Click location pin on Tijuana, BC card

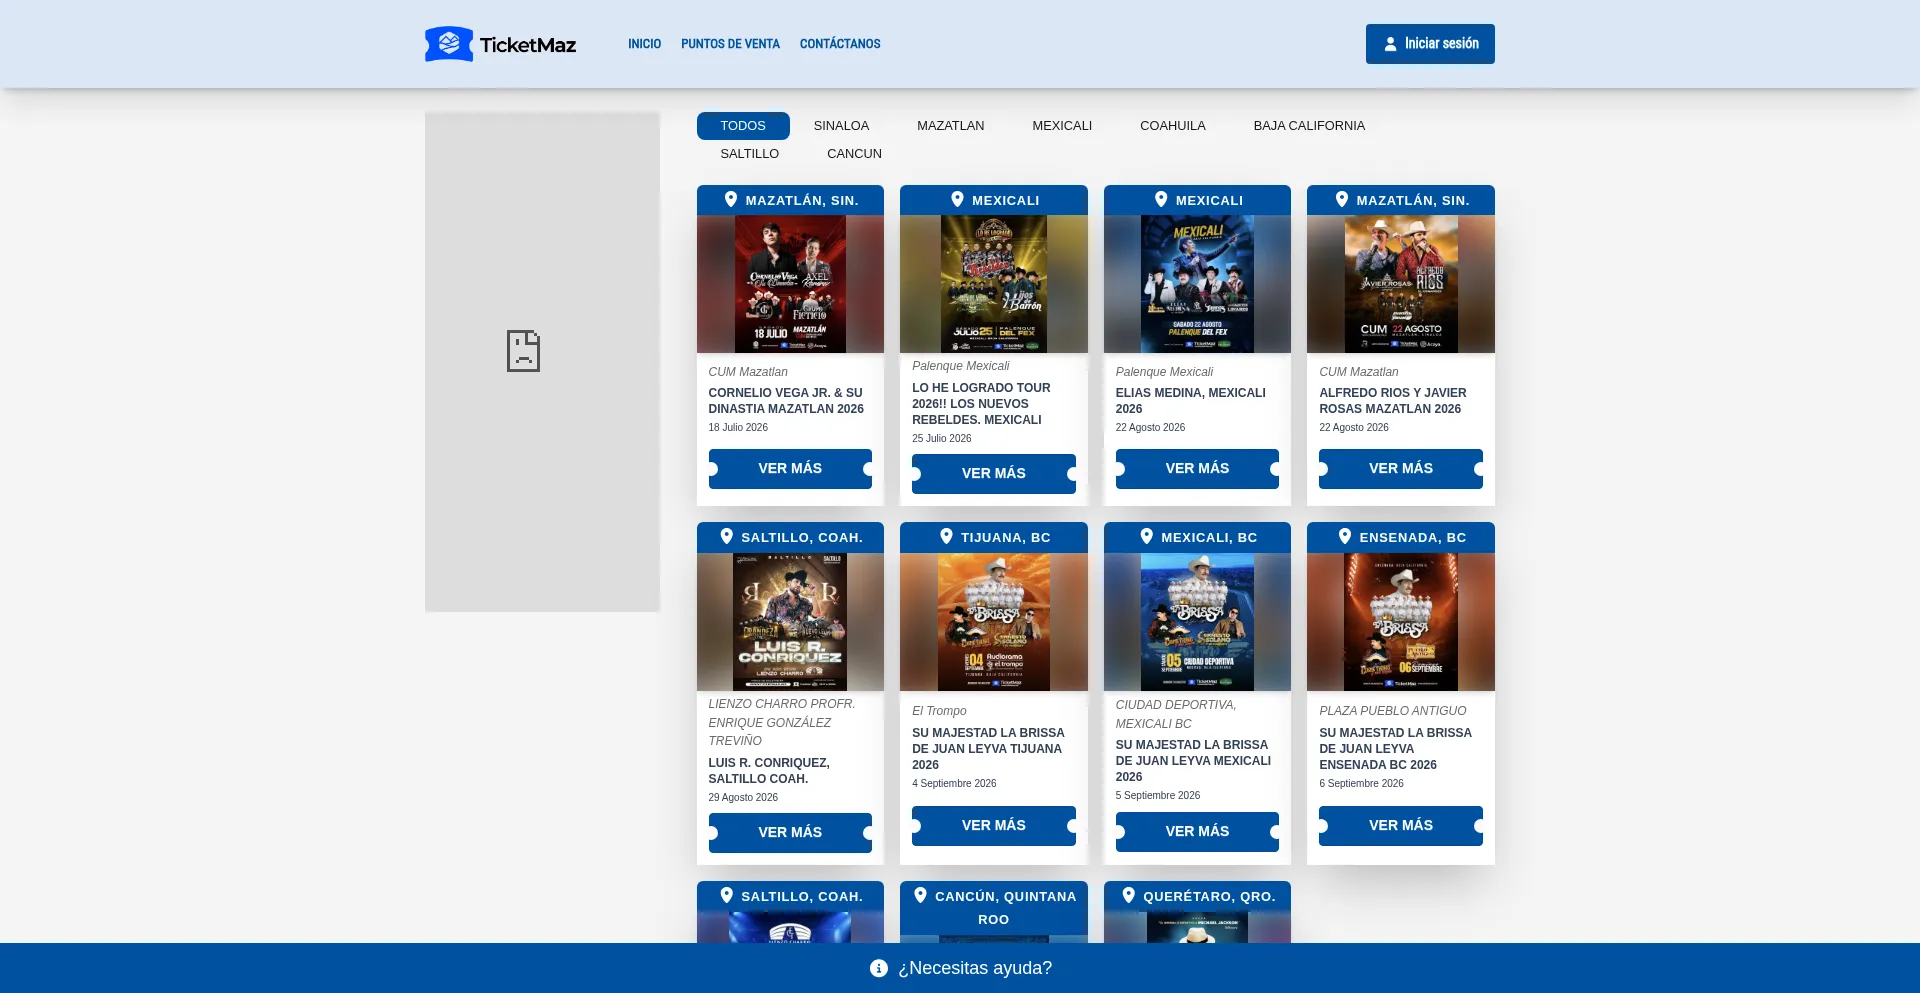tap(946, 536)
